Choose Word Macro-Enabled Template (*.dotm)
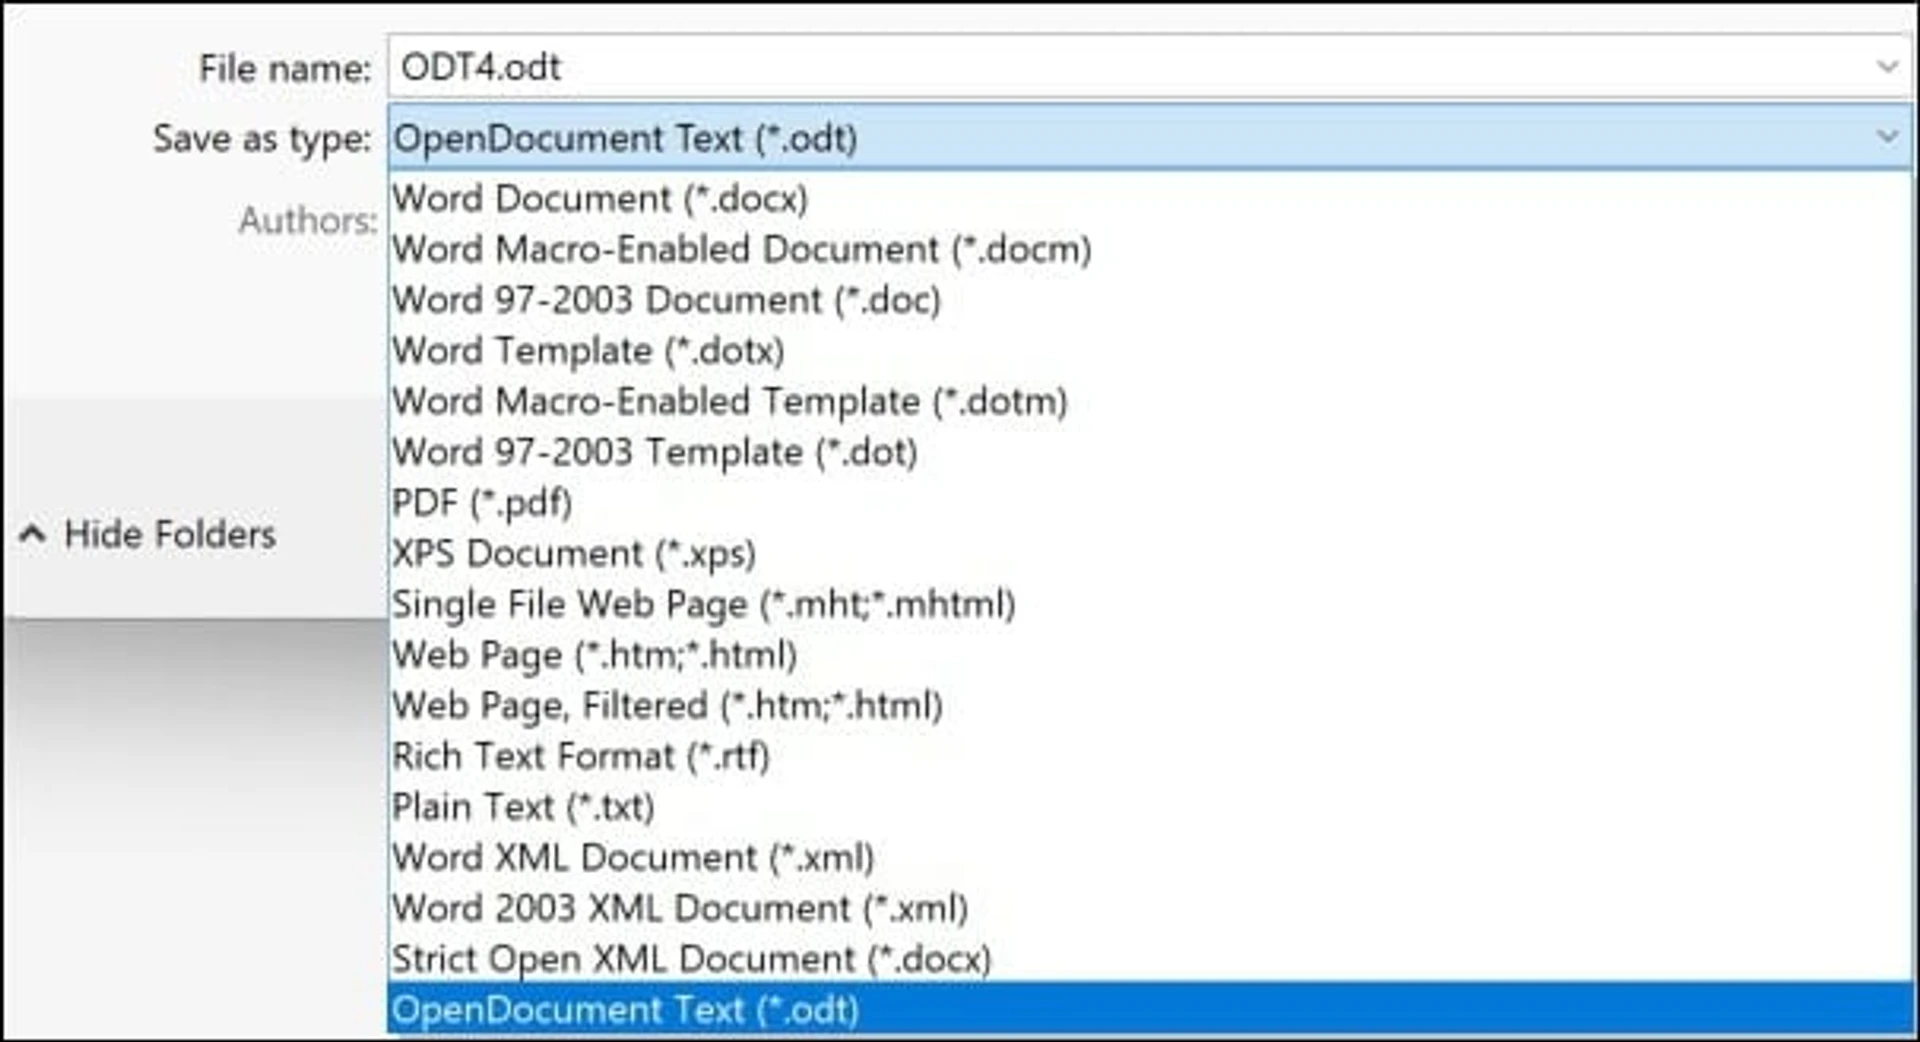1920x1042 pixels. [1150, 401]
